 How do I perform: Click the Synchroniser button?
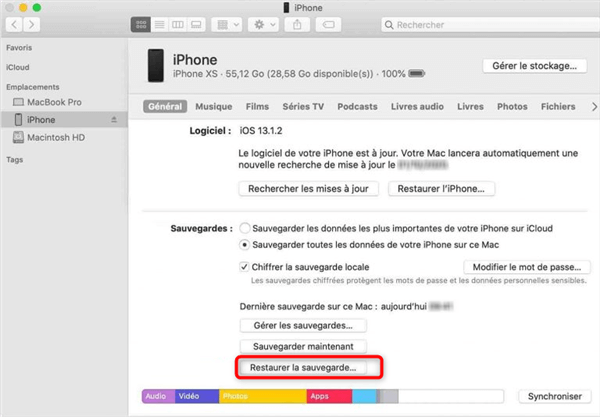pyautogui.click(x=555, y=396)
